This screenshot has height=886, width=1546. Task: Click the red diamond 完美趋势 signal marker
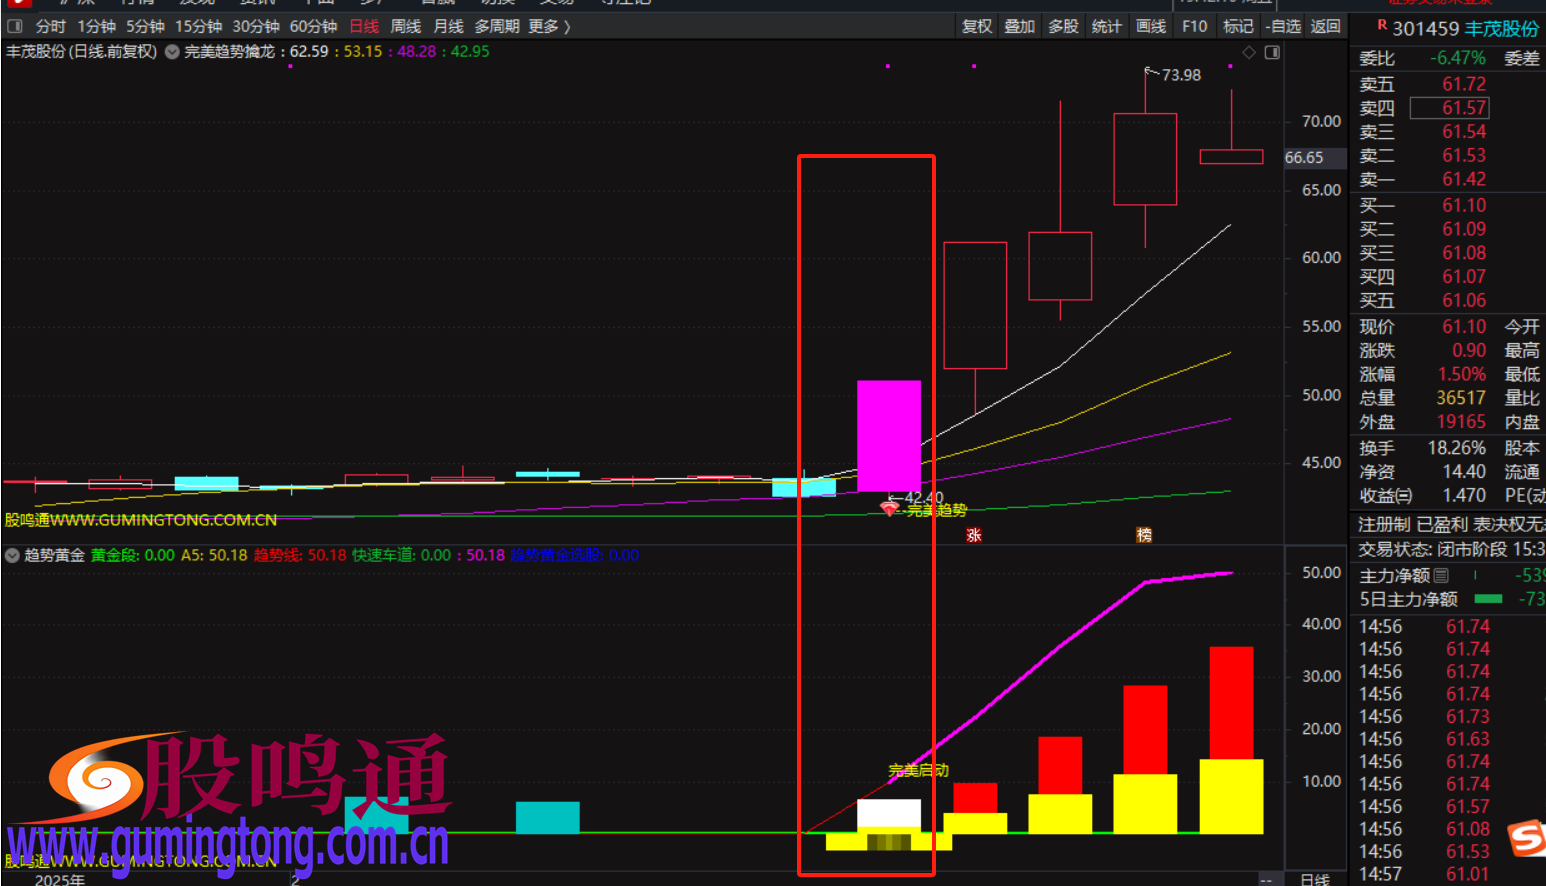[x=888, y=510]
